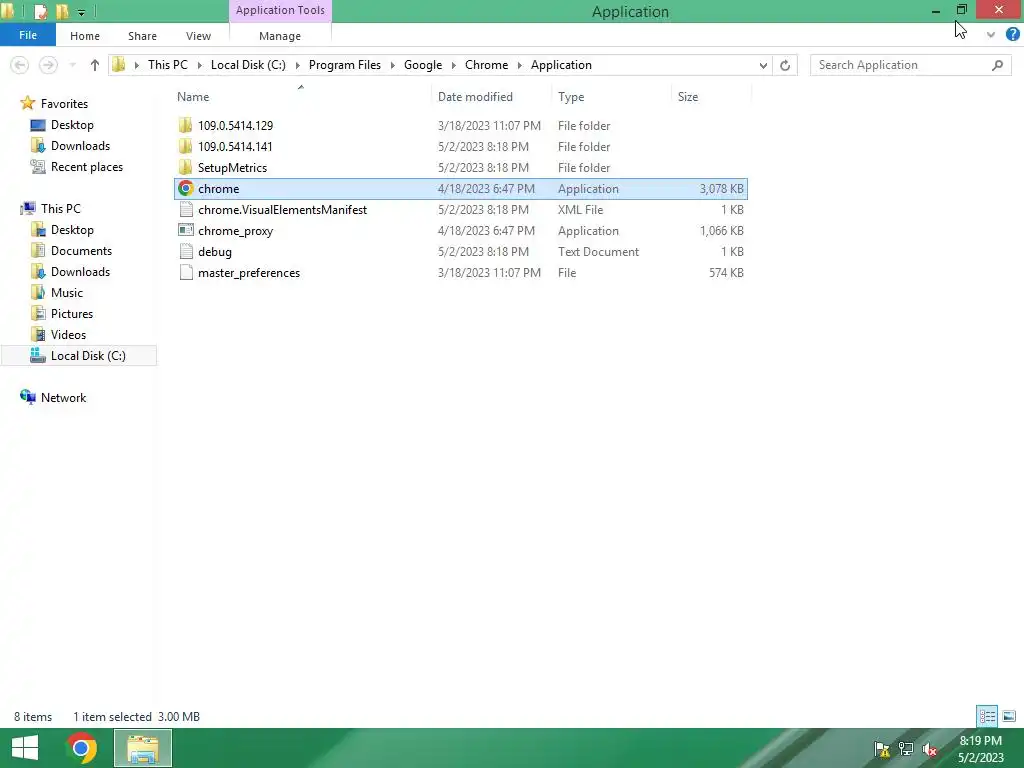Click the File Explorer taskbar icon

(143, 748)
